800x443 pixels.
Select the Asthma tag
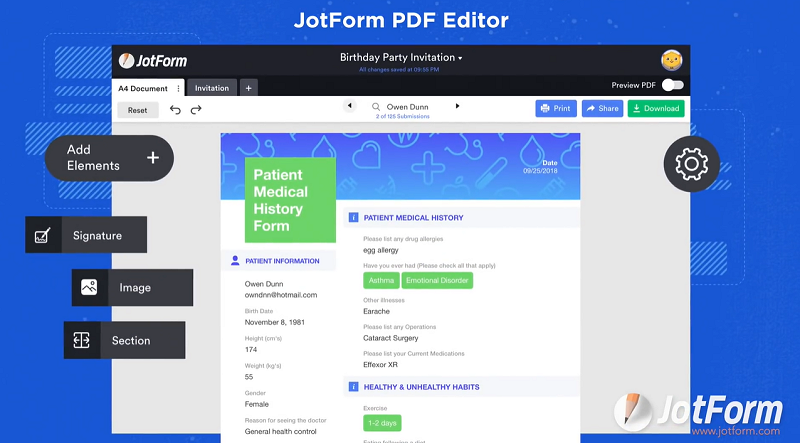pos(381,280)
